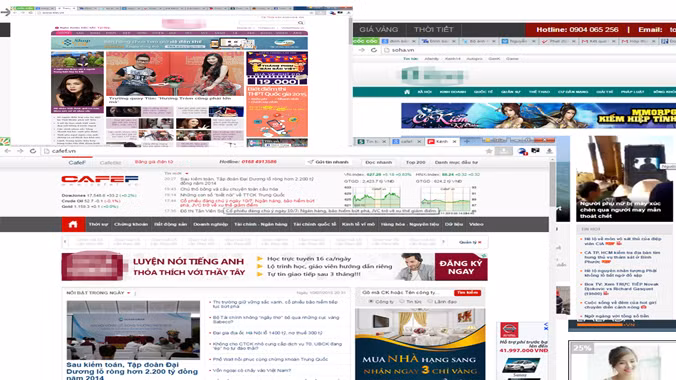Click right arrow of CafeF ticker strip
This screenshot has height=380, width=676.
pyautogui.click(x=443, y=242)
